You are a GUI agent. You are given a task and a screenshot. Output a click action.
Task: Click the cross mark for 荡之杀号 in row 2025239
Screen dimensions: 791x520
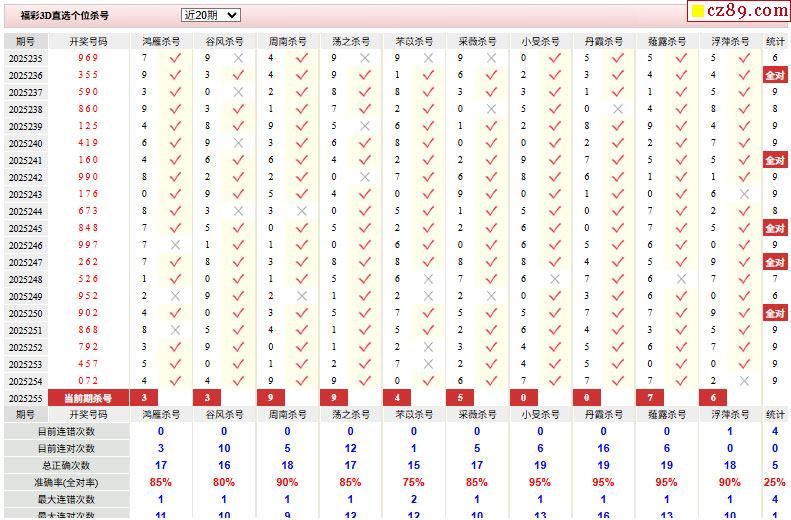365,126
